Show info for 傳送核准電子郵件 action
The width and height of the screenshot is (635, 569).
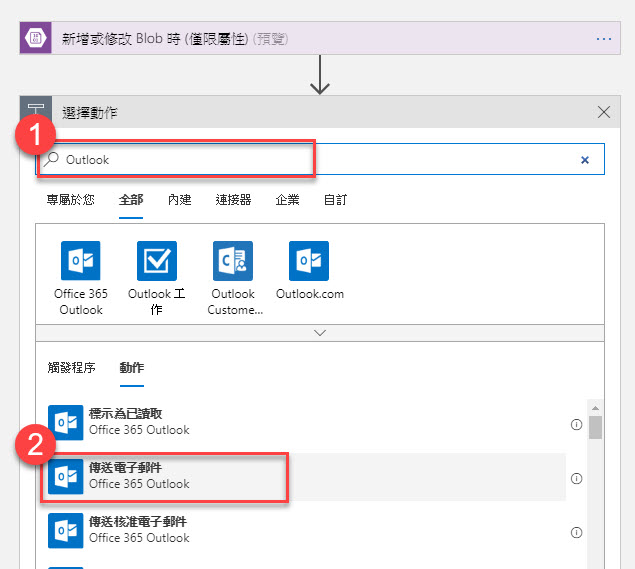[576, 532]
